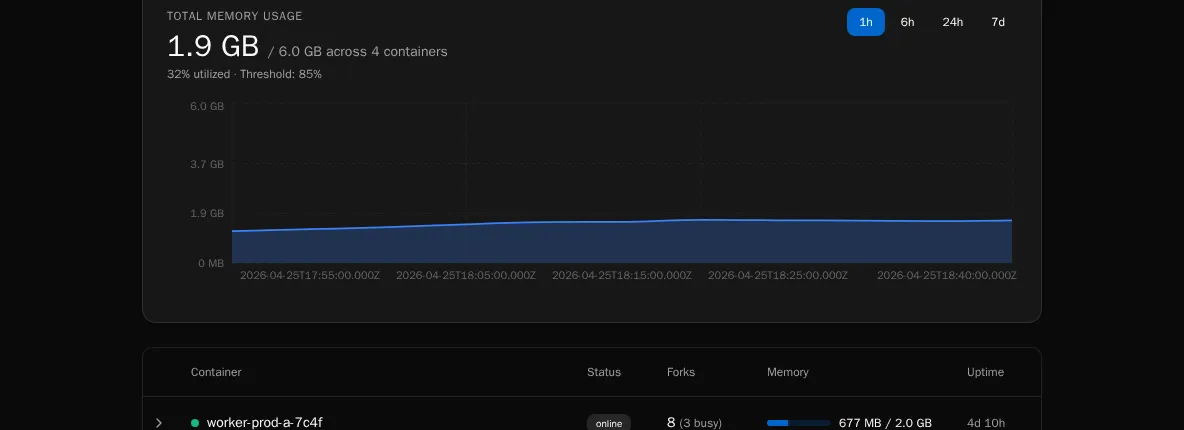This screenshot has width=1184, height=430.
Task: Click the 677 MB / 2.0 GB memory text
Action: pyautogui.click(x=885, y=423)
